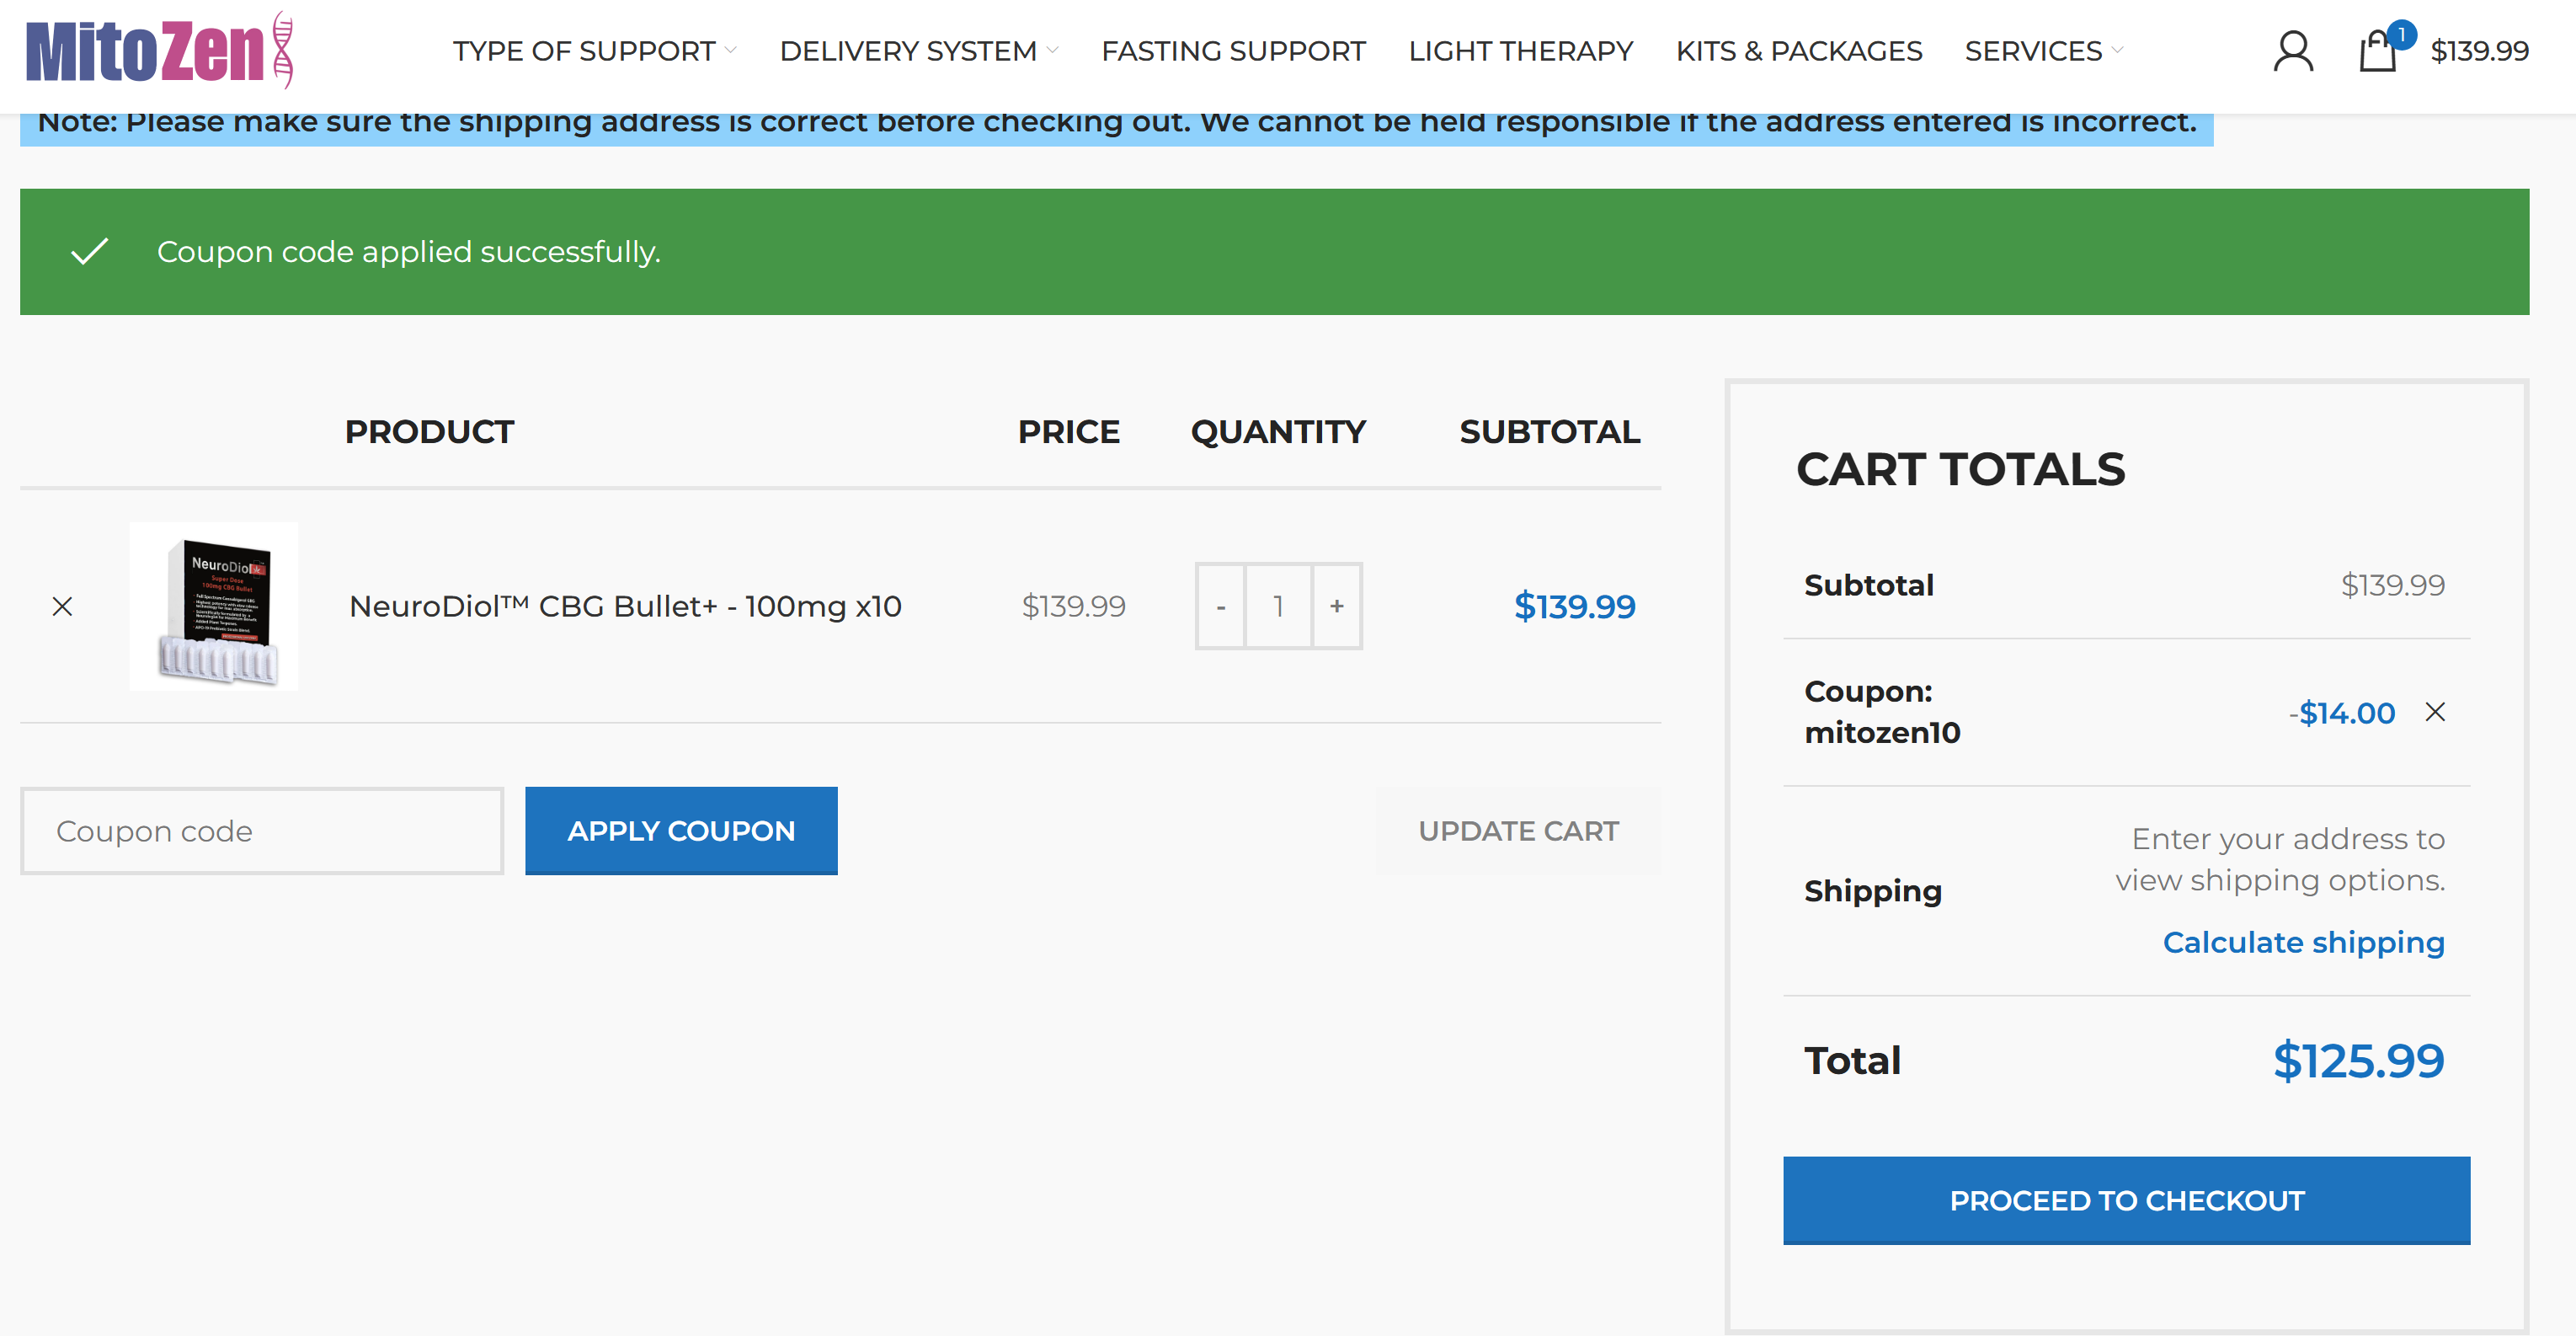Remove NeuroDiol CBG Bullet+ from cart
The image size is (2576, 1336).
point(62,606)
